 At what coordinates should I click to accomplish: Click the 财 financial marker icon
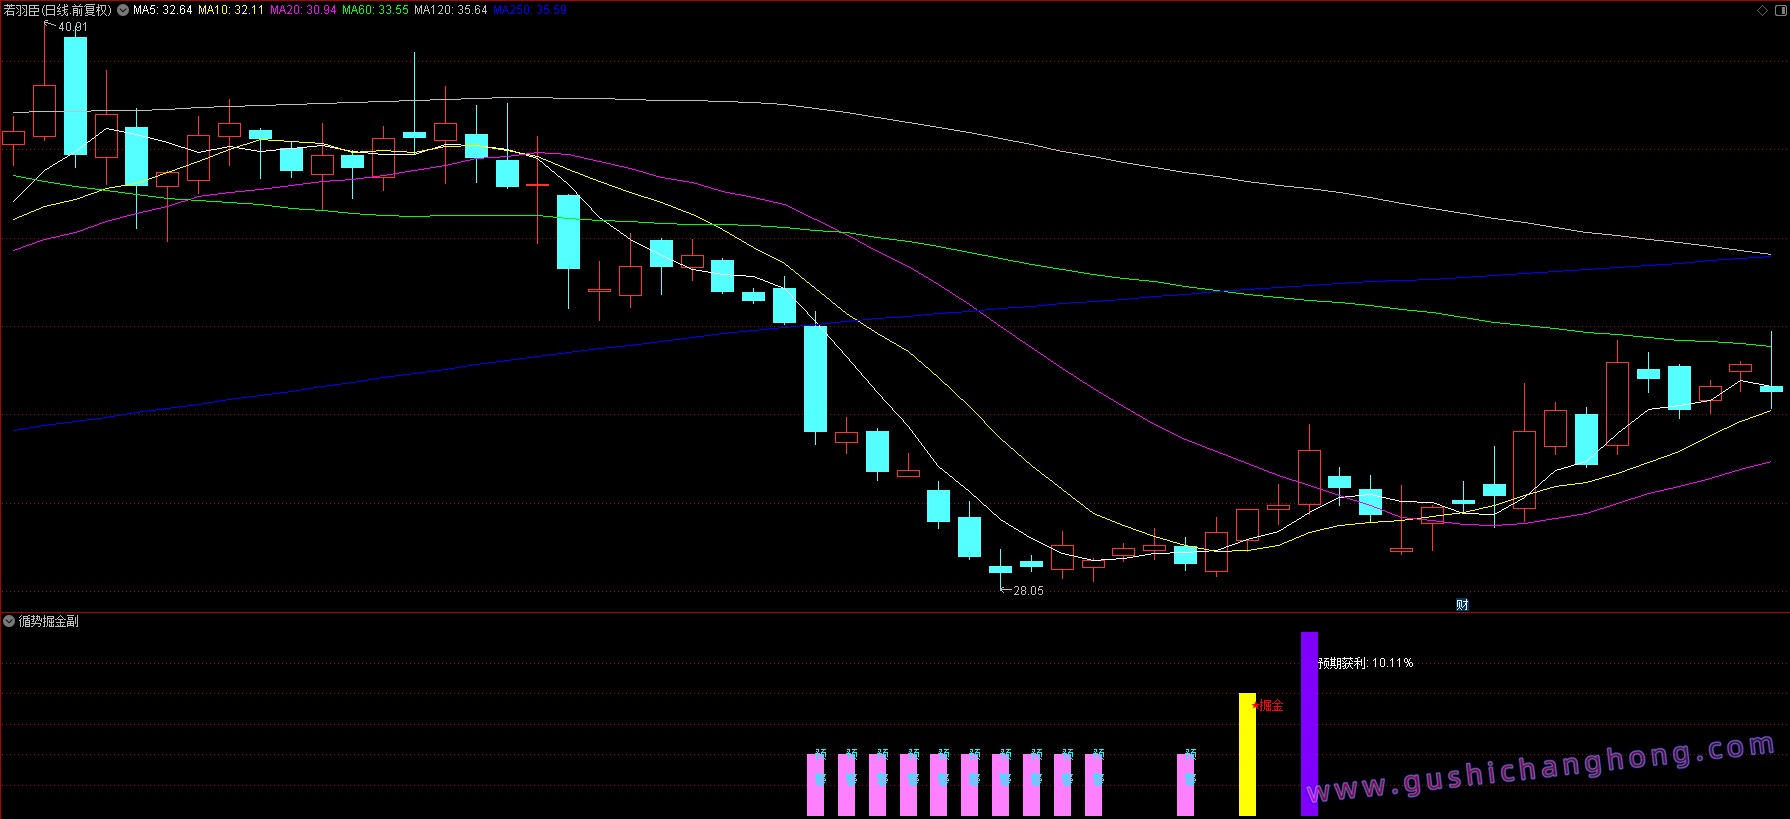click(x=1462, y=604)
